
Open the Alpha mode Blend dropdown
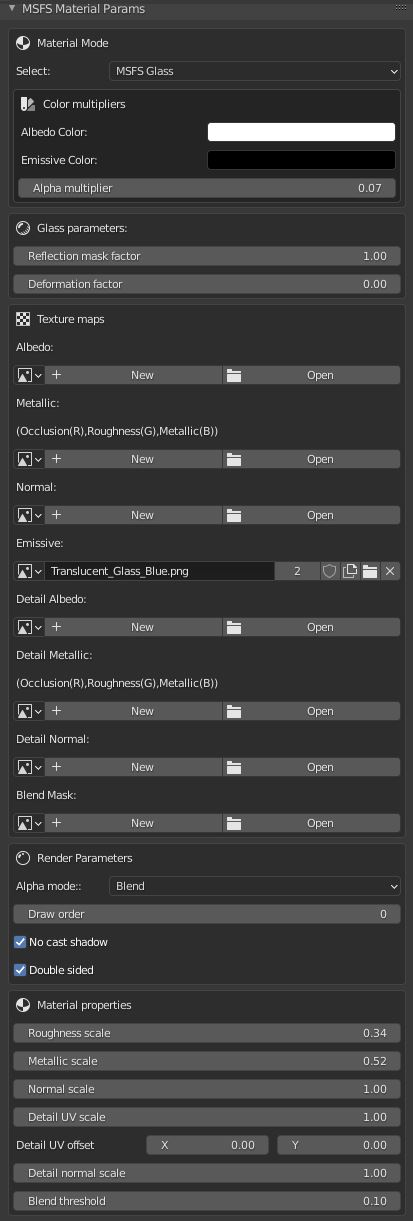254,886
